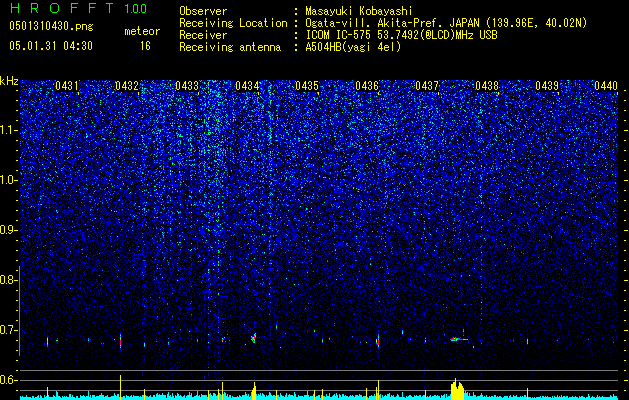This screenshot has height=400, width=629.
Task: Click the 0434 time marker
Action: (247, 86)
